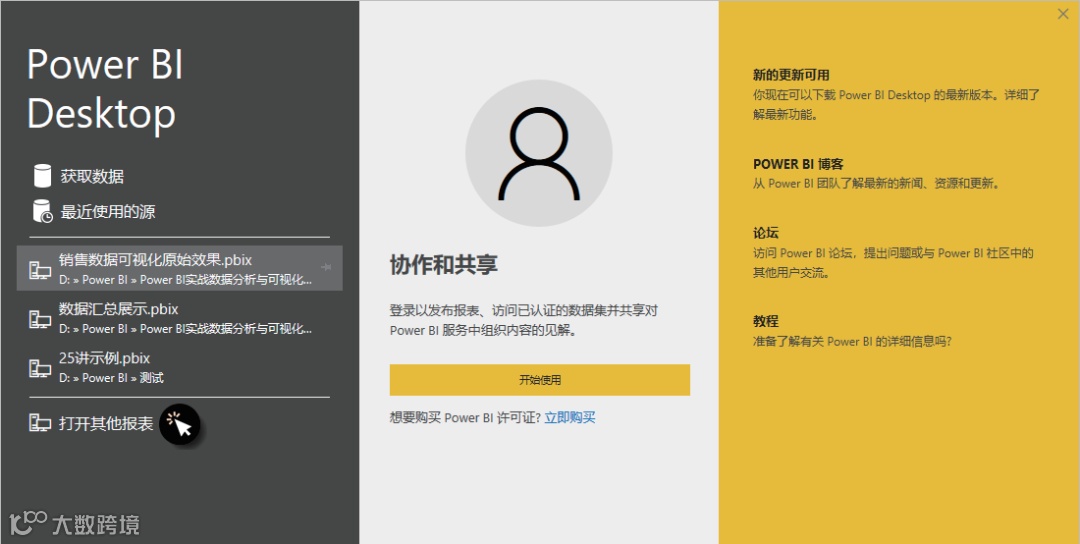Close the splash screen with the X
The width and height of the screenshot is (1080, 544).
tap(1063, 13)
